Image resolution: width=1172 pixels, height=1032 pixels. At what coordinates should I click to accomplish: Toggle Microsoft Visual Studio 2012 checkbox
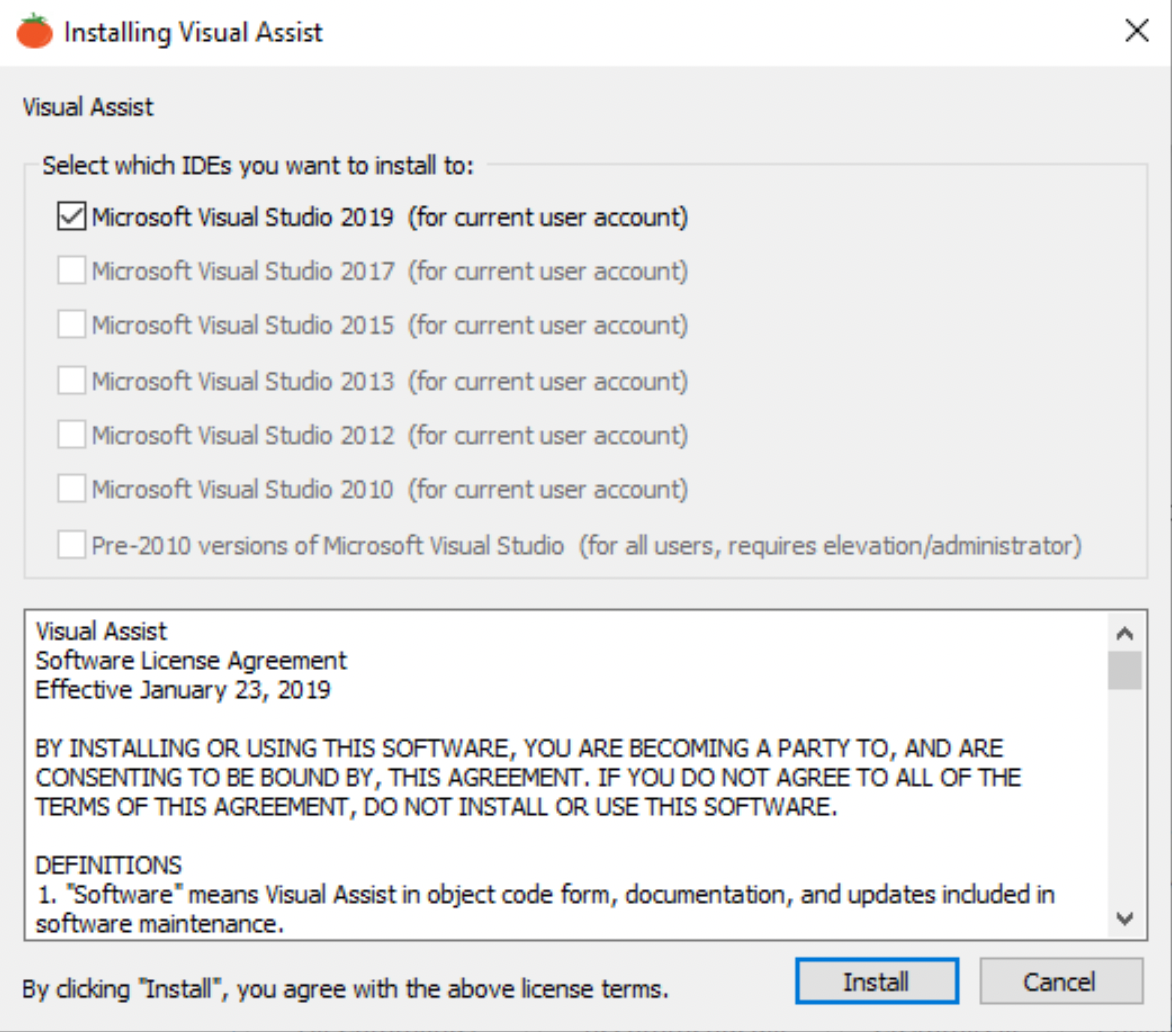tap(71, 434)
